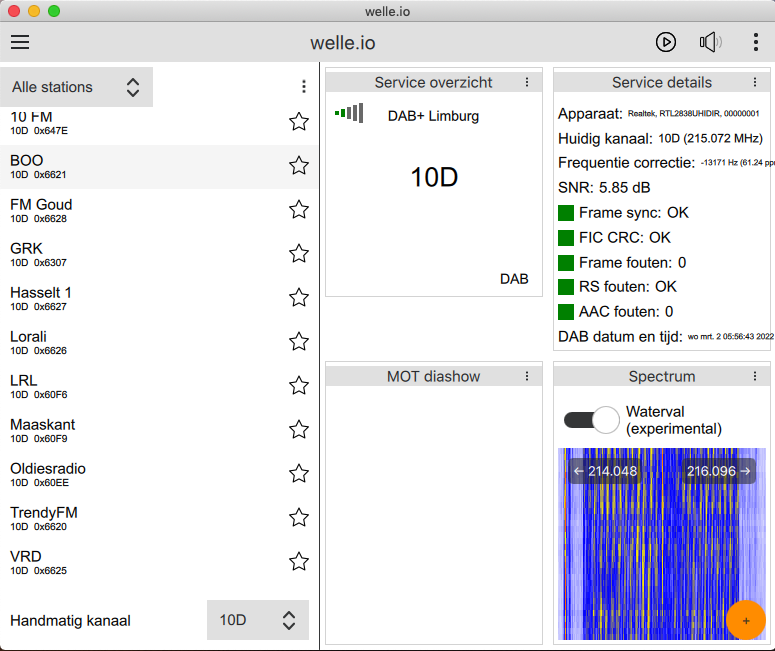Favorite the LRL station star
Image resolution: width=775 pixels, height=651 pixels.
[x=299, y=386]
